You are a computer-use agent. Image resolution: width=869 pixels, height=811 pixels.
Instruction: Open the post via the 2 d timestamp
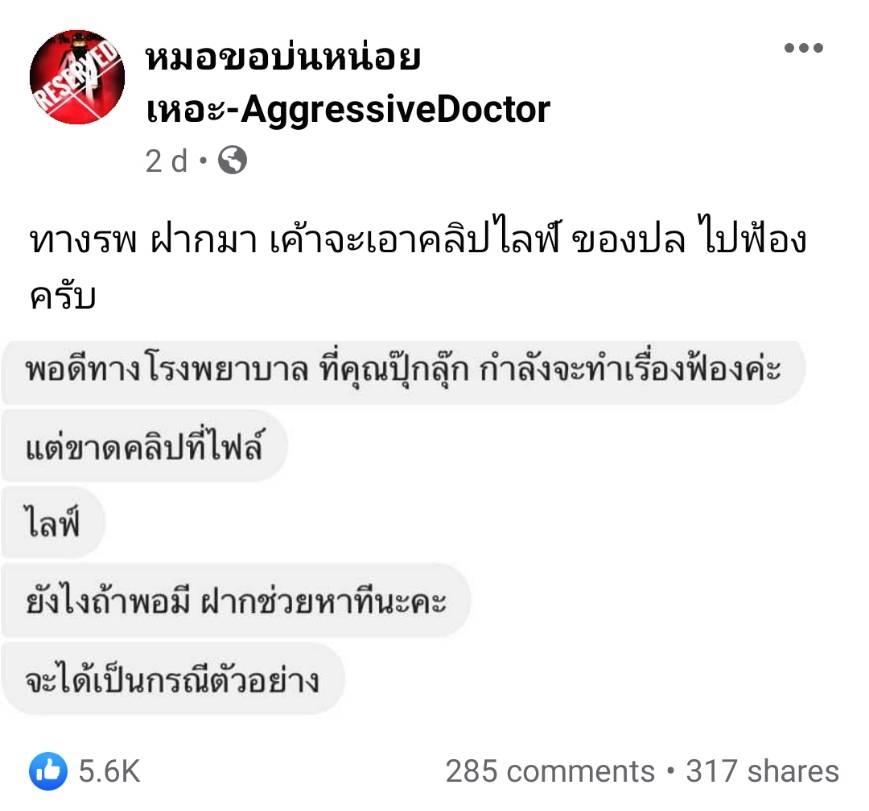[x=166, y=161]
